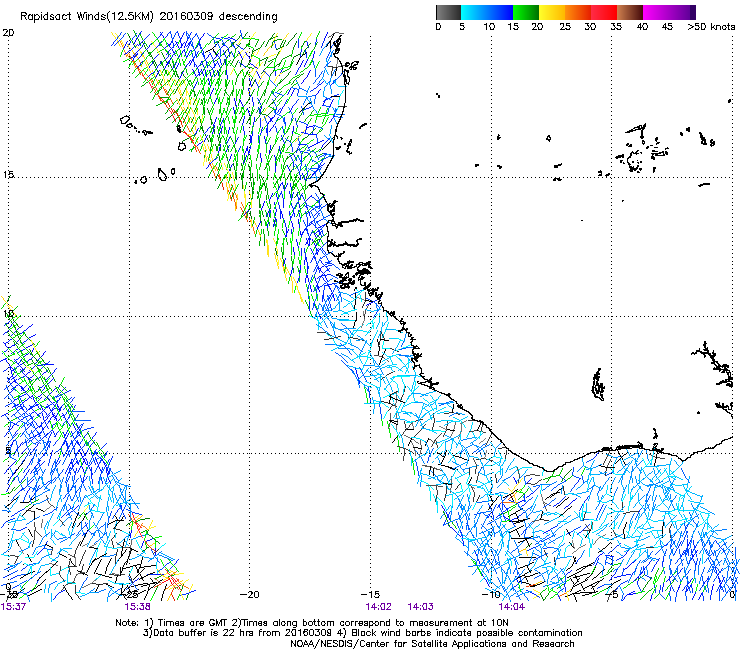Pick the yellow 20-25 knots color segment
Screen dimensions: 740x650
point(552,12)
